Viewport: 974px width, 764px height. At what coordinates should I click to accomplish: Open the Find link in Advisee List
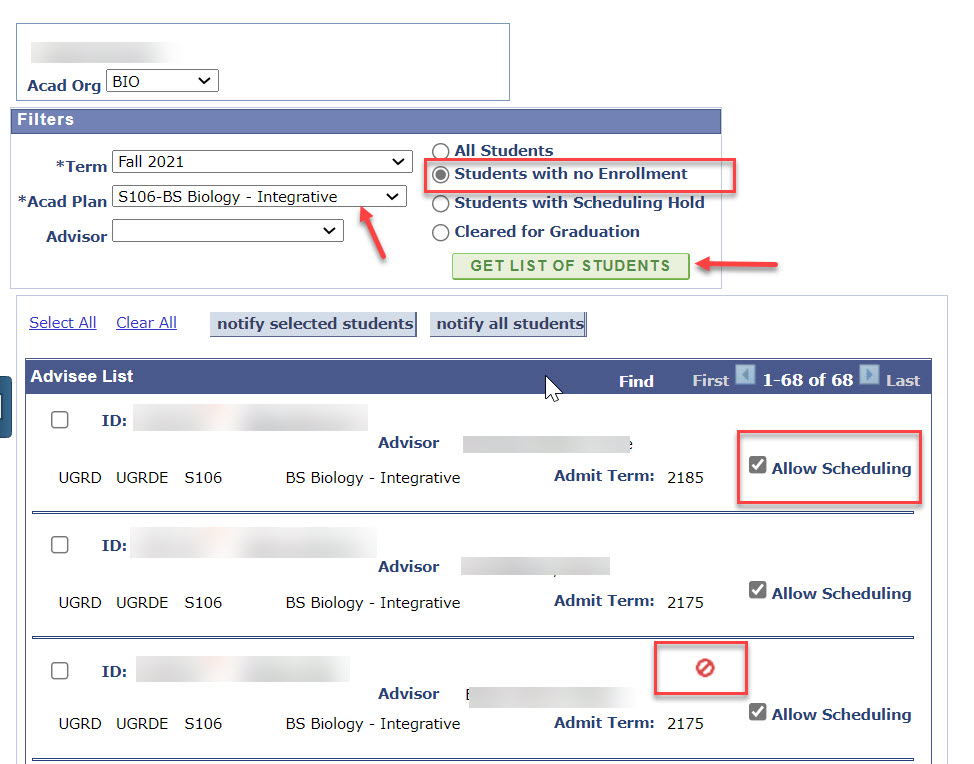(636, 381)
